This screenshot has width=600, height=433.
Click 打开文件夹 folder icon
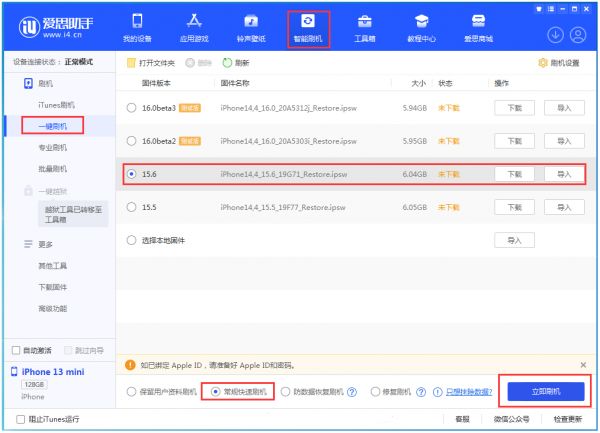pyautogui.click(x=131, y=63)
